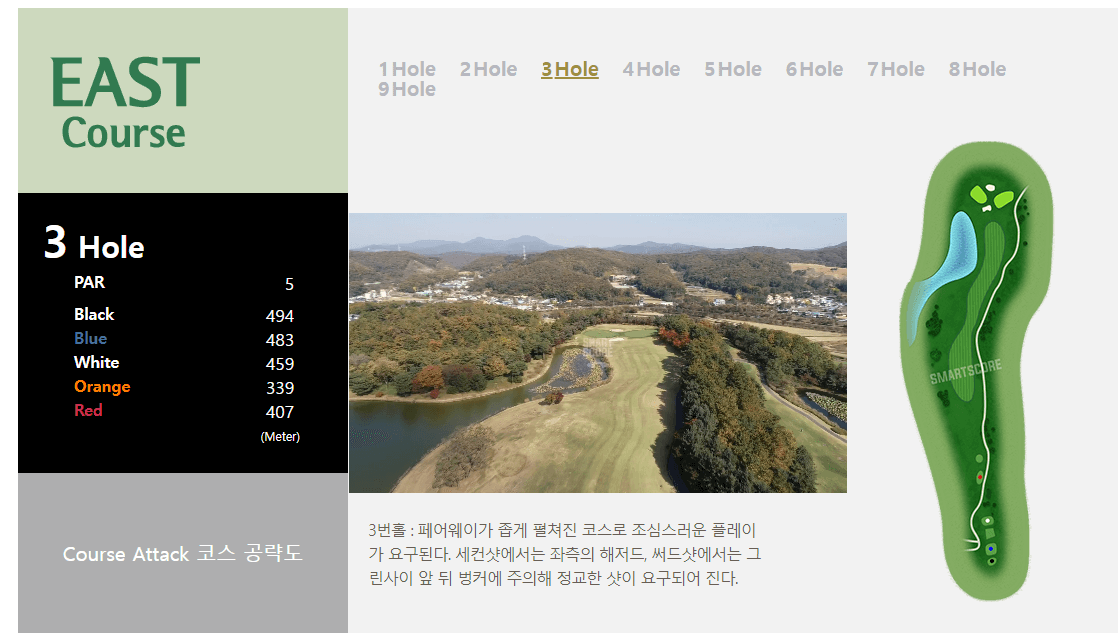Screen dimensions: 1119x640
Task: Select the 3 Hole tab
Action: (569, 69)
